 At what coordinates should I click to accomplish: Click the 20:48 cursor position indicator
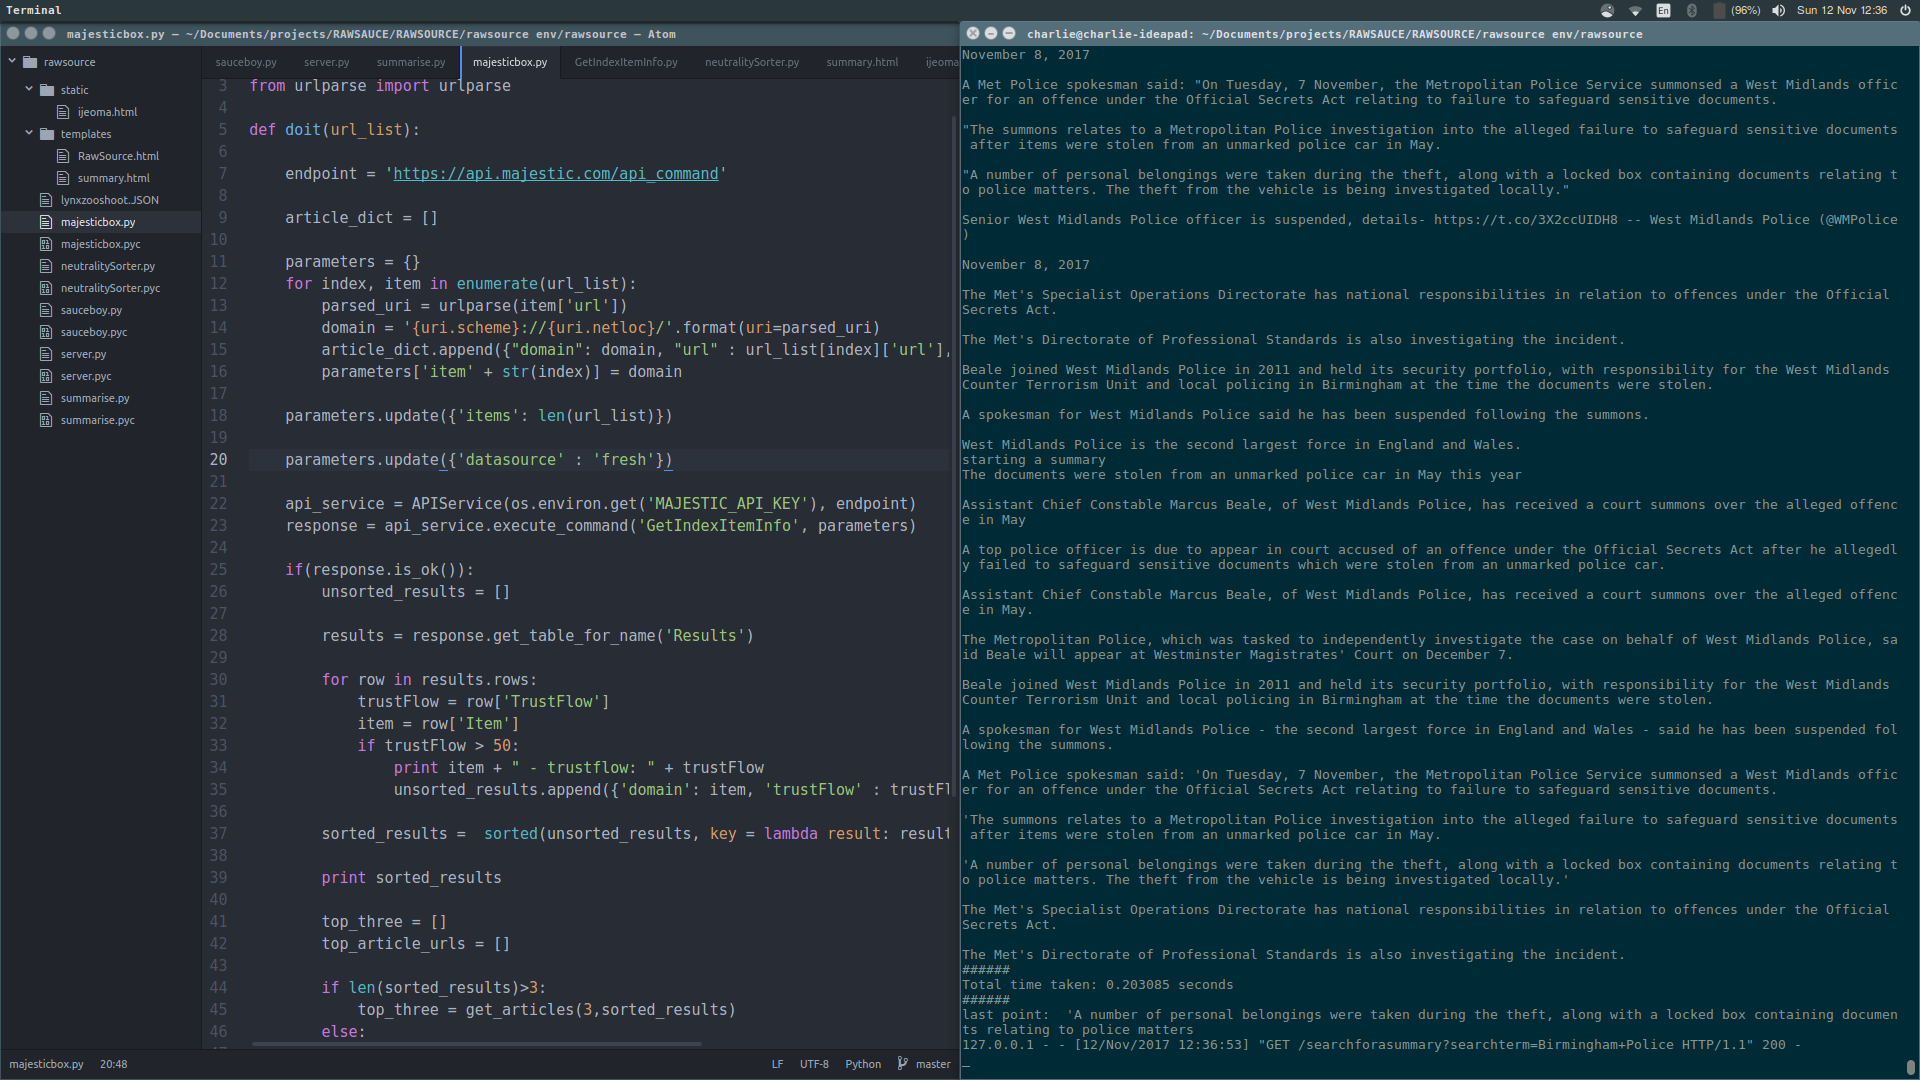click(113, 1064)
